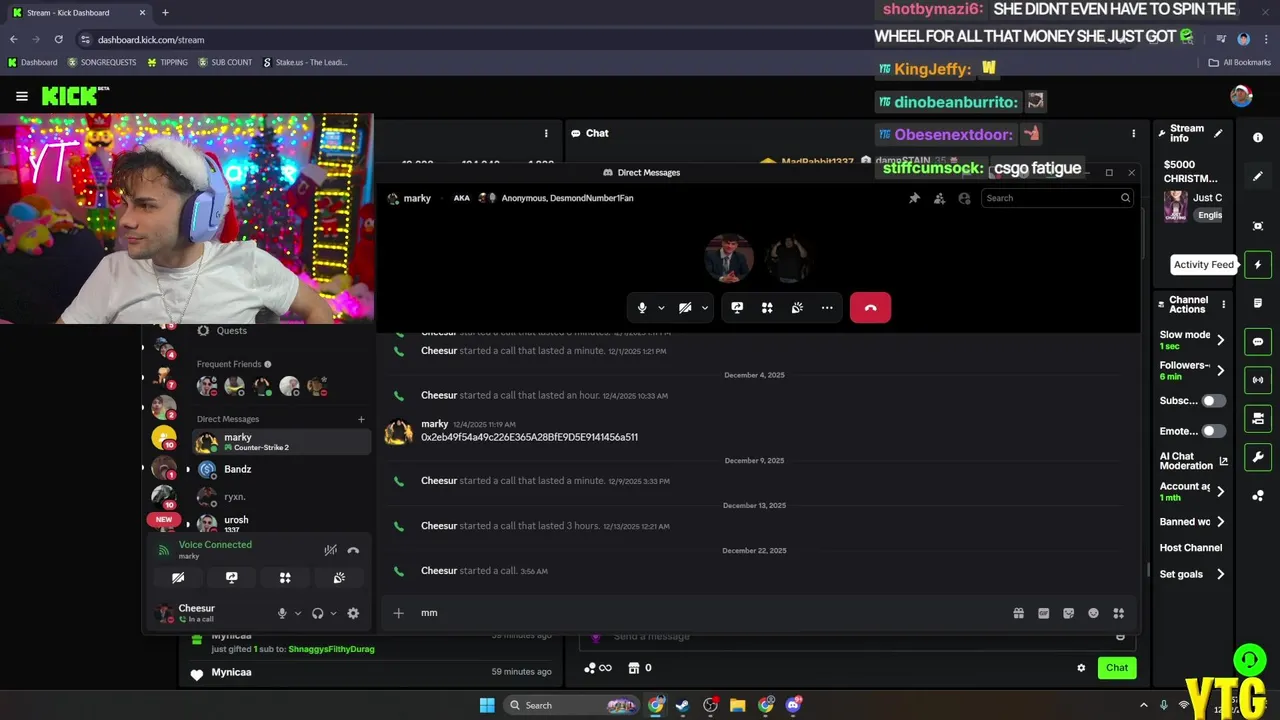Click green Chat send button
This screenshot has height=720, width=1280.
(1117, 668)
